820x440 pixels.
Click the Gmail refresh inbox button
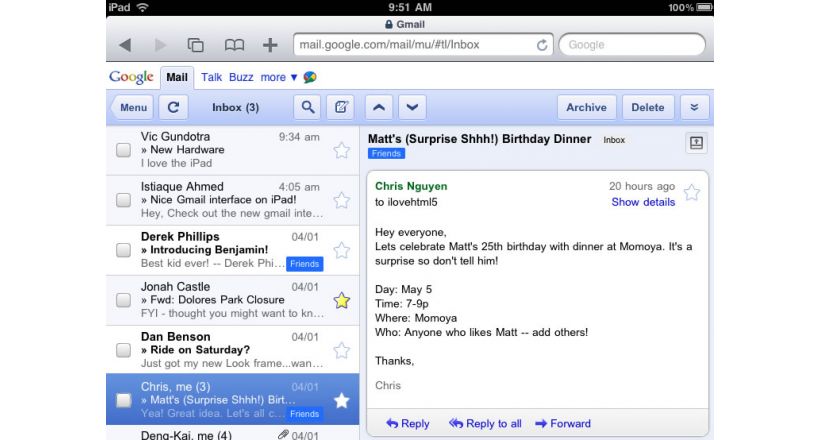174,107
